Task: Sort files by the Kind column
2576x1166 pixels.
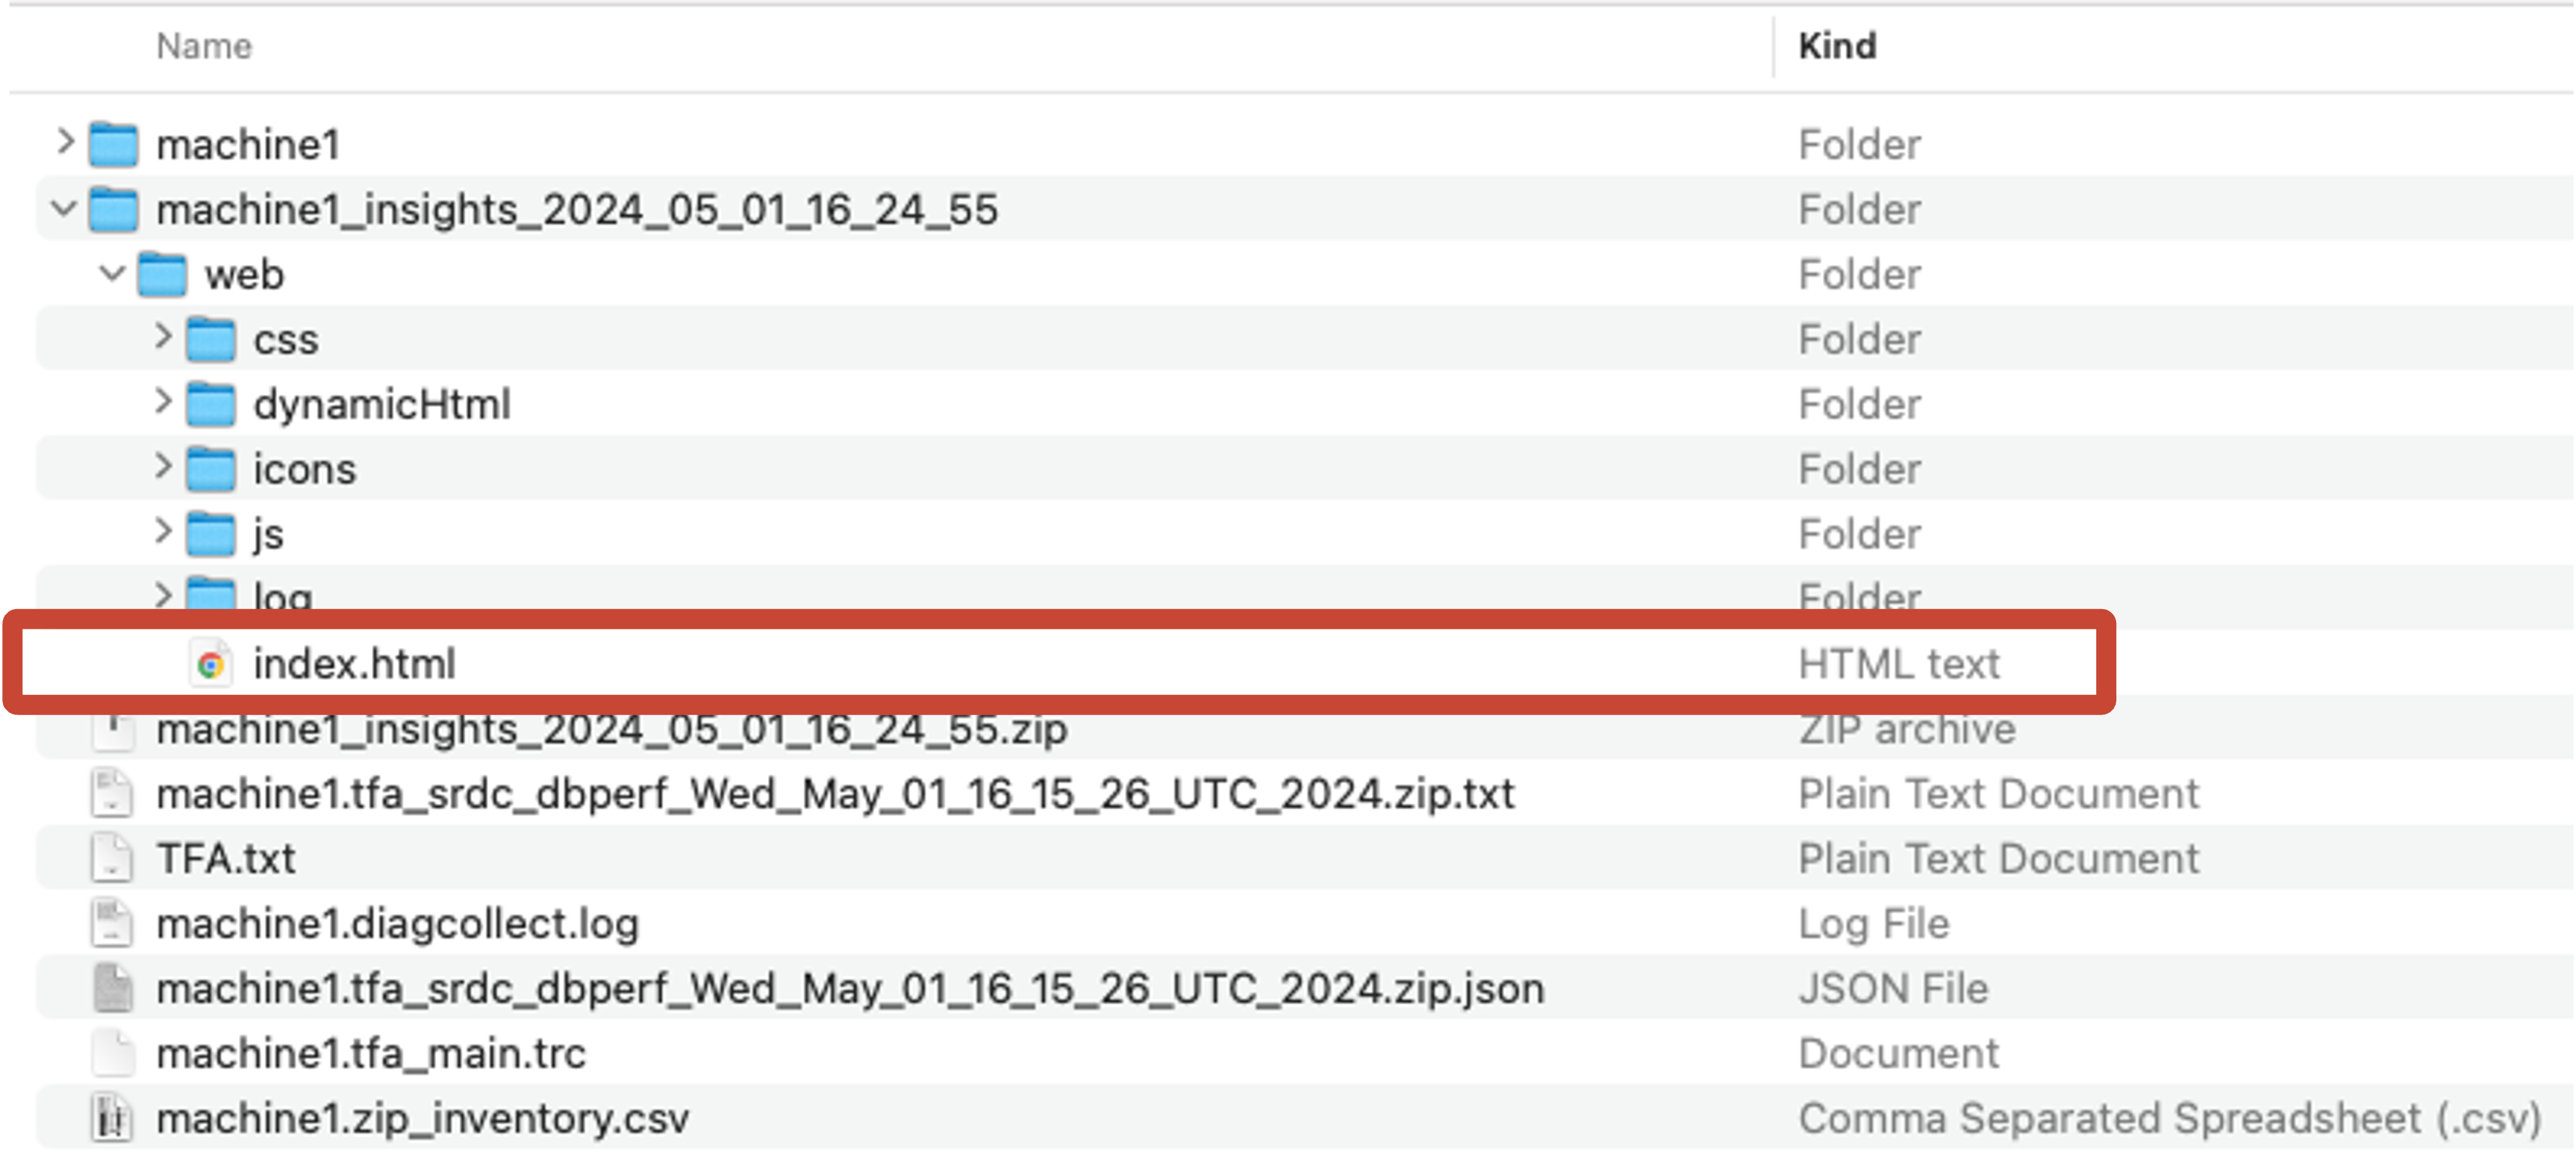Action: coord(1838,45)
